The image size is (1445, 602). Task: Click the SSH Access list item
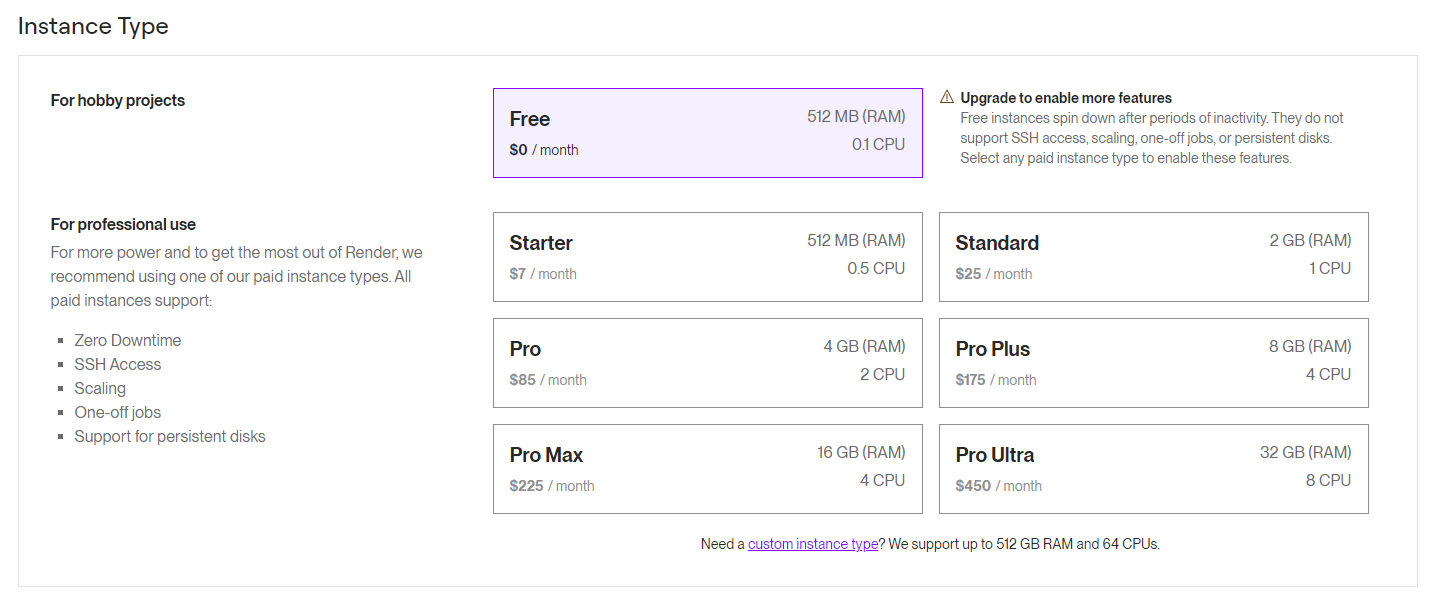(117, 364)
